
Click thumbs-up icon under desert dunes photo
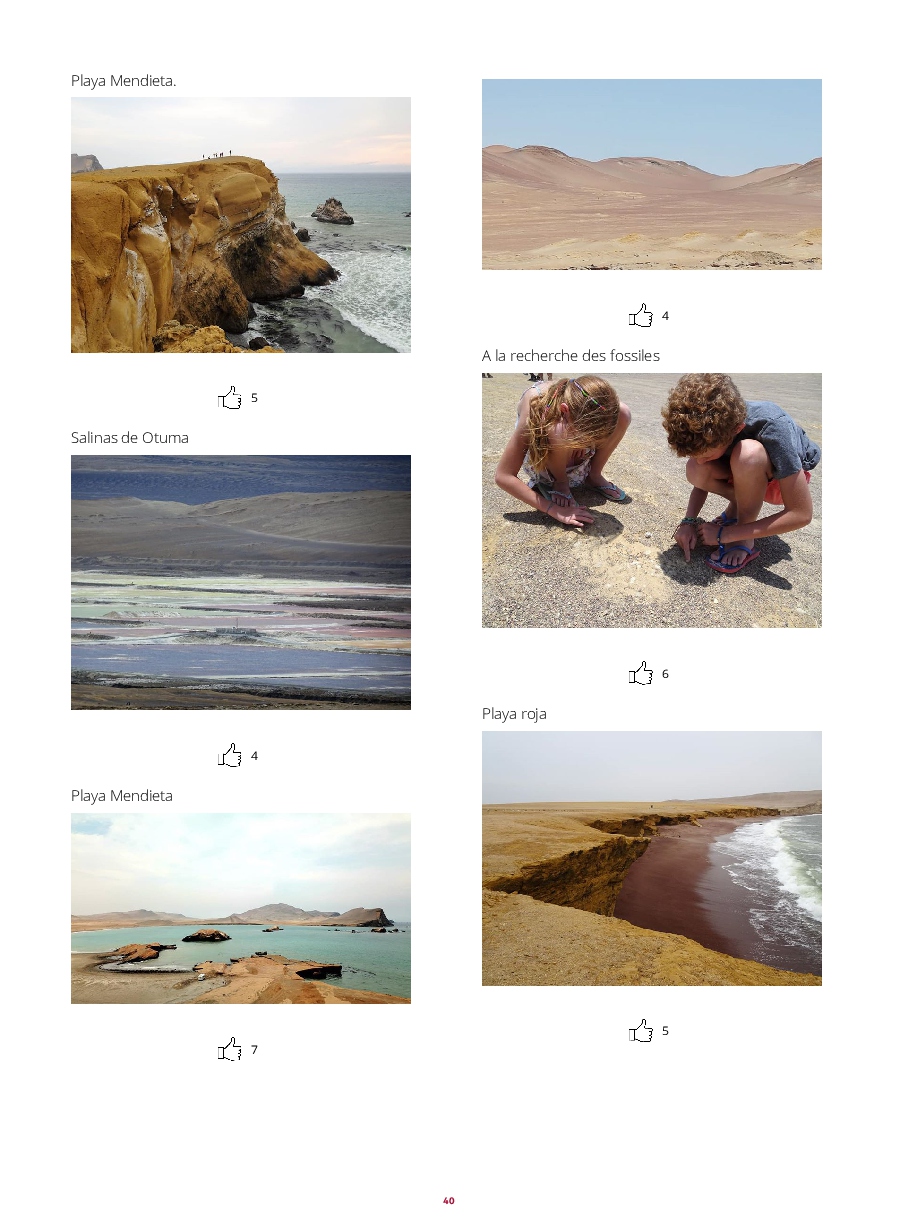click(x=641, y=316)
